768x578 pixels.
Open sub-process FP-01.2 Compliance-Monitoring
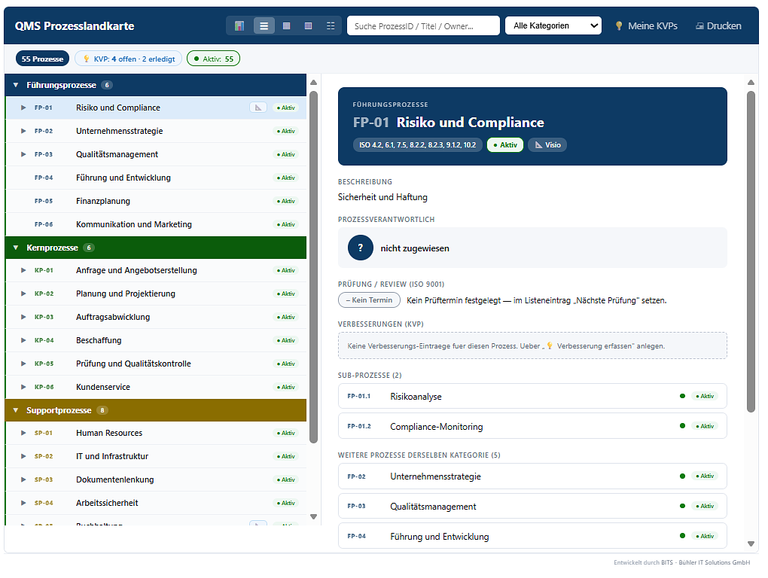[532, 426]
